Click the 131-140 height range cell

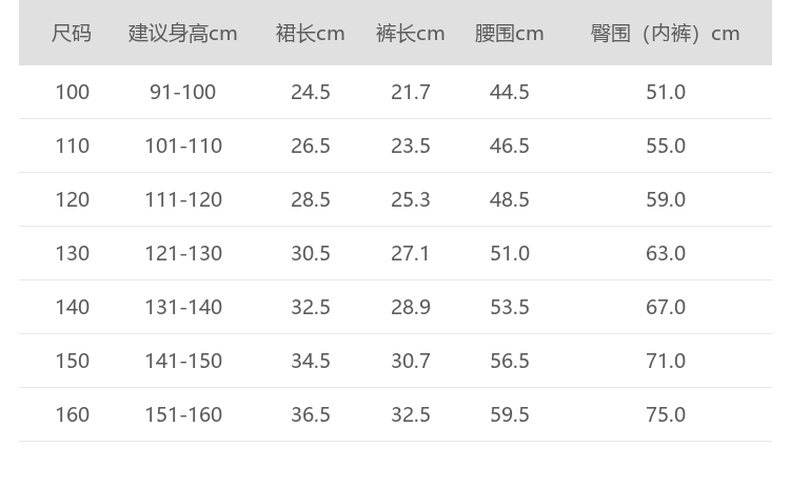(183, 307)
